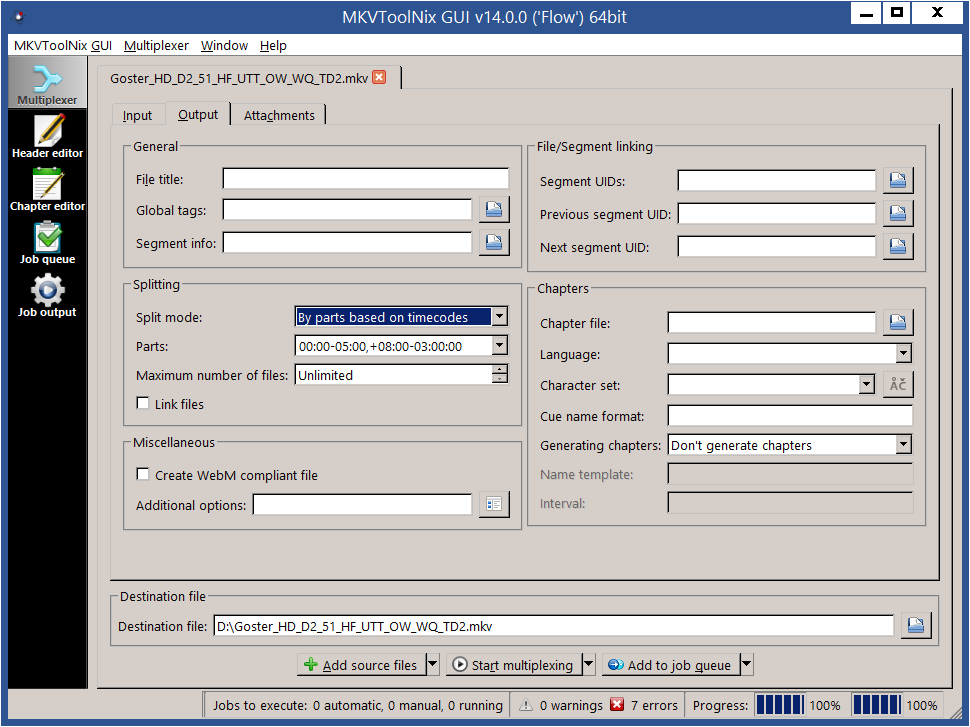Viewport: 970px width, 727px height.
Task: Click the Segment UIDs input field
Action: coord(777,181)
